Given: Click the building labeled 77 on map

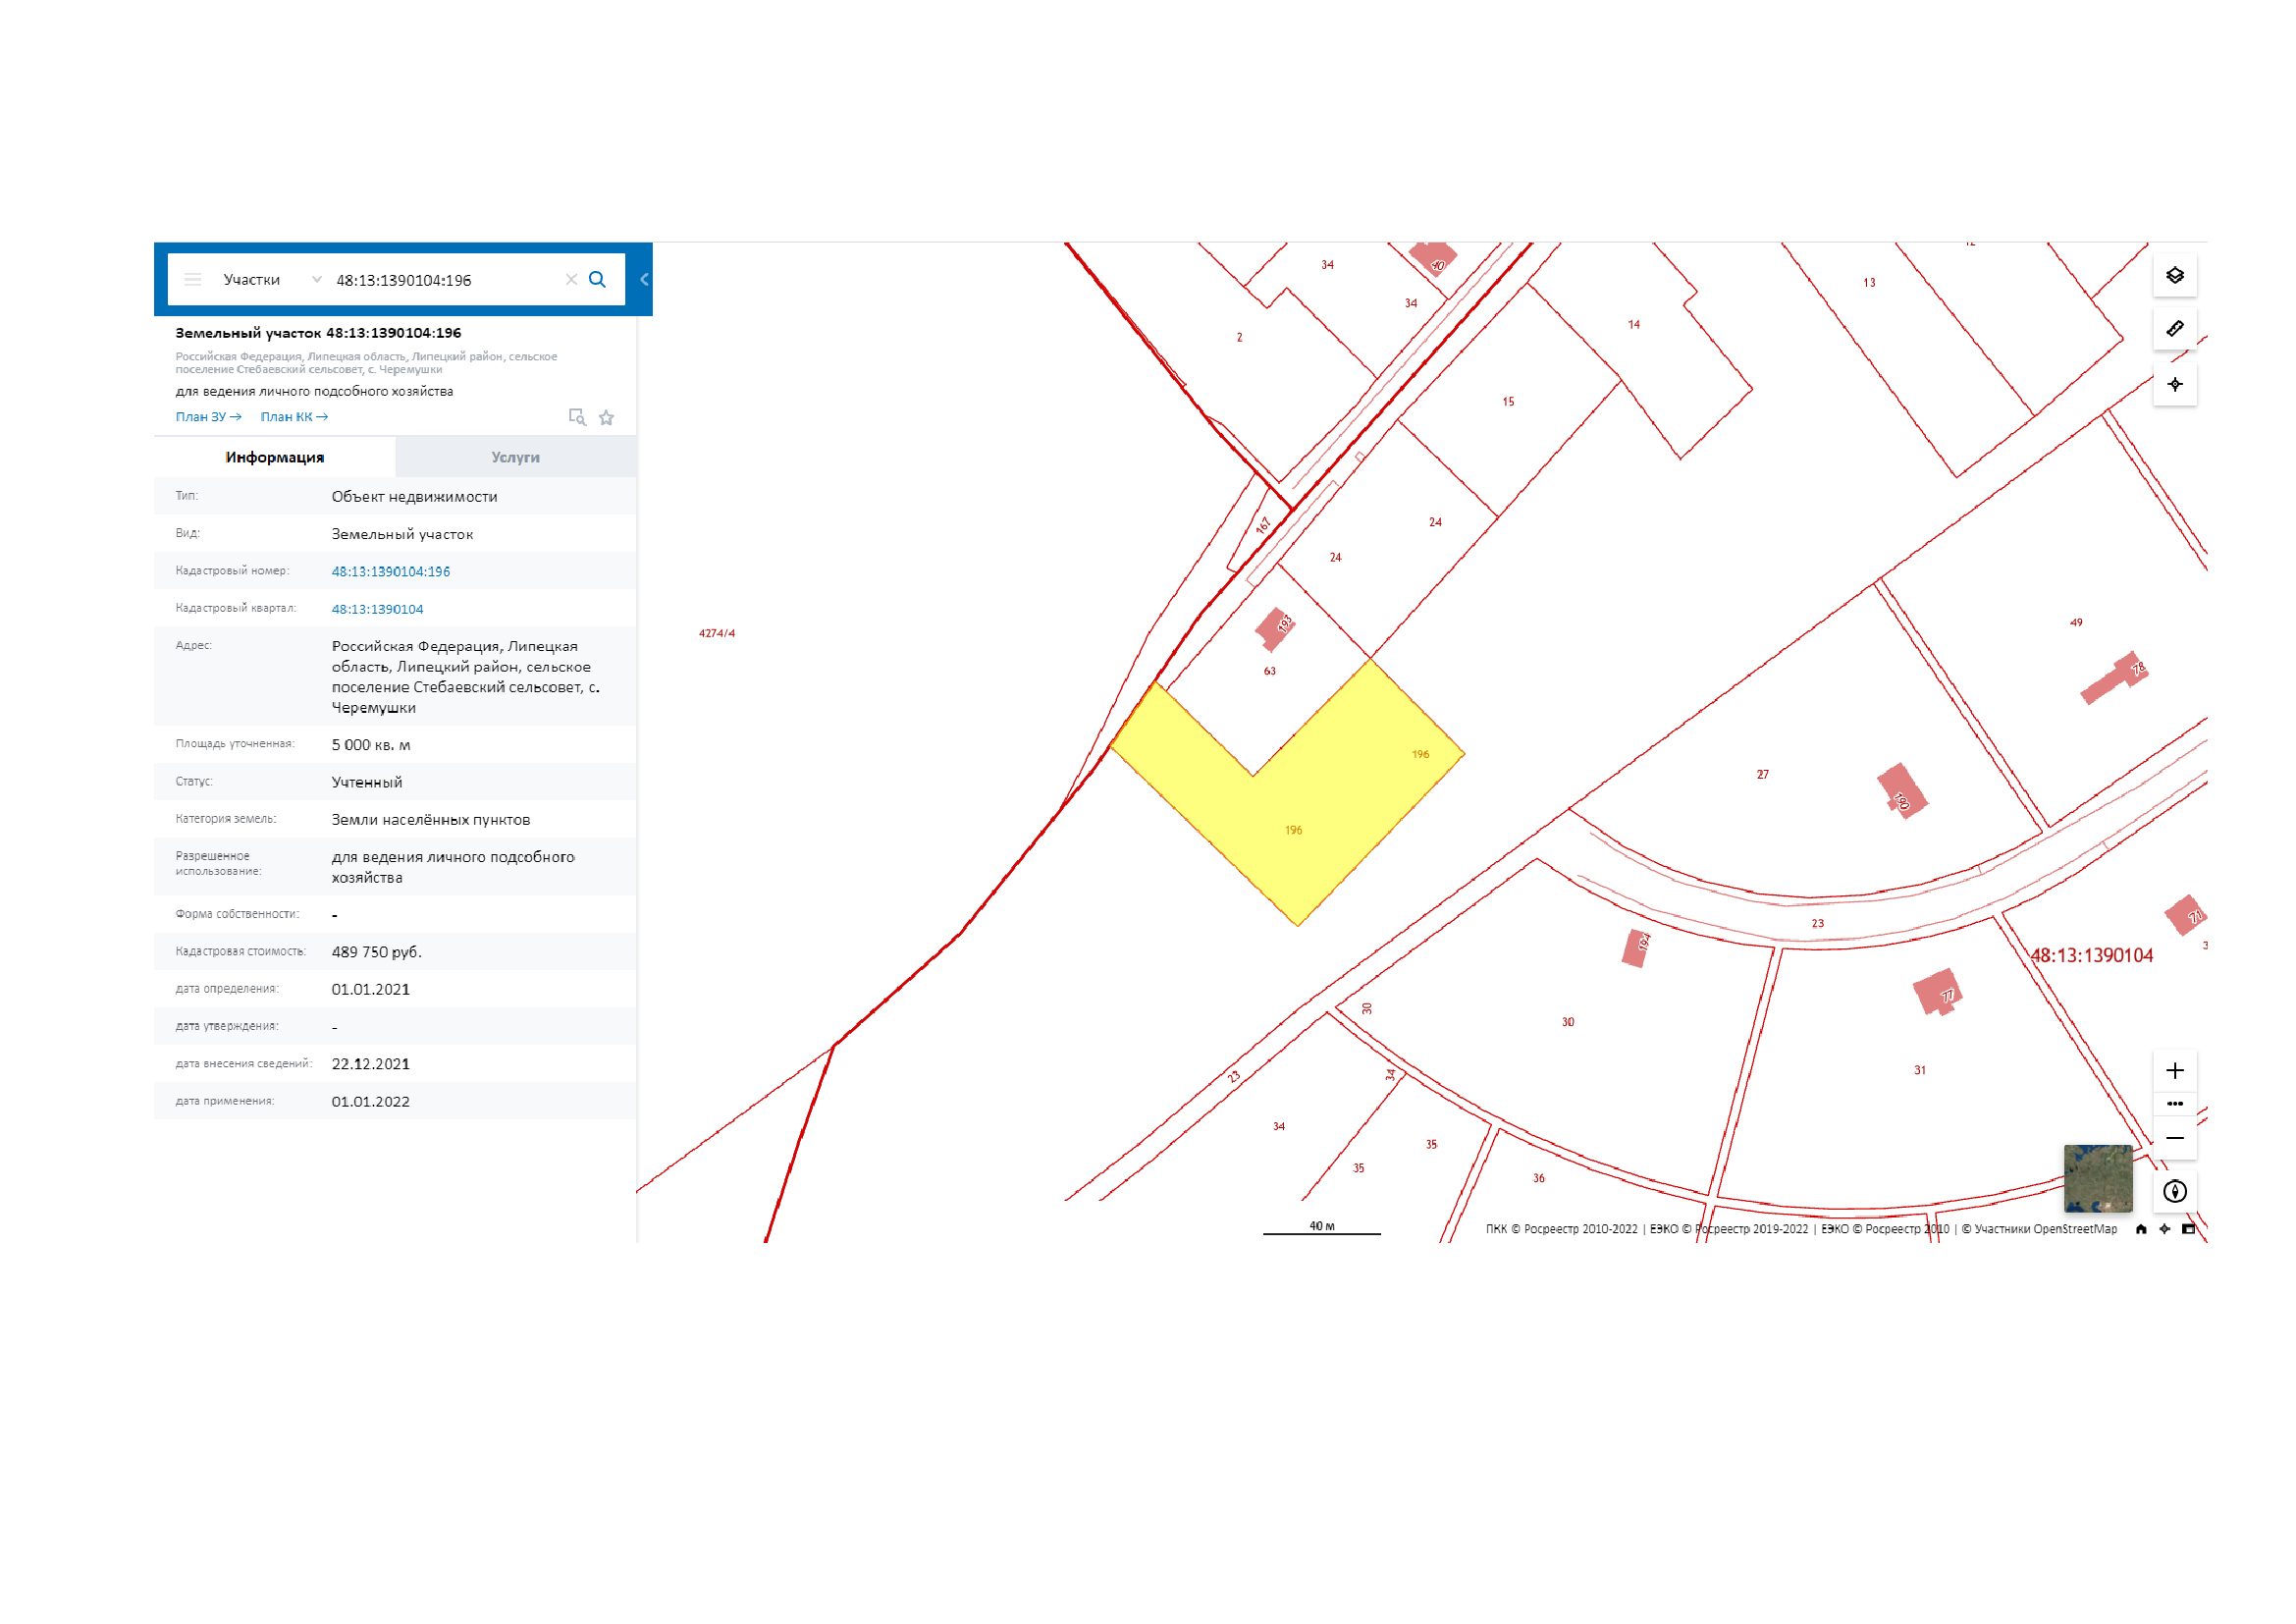Looking at the screenshot, I should point(1938,993).
